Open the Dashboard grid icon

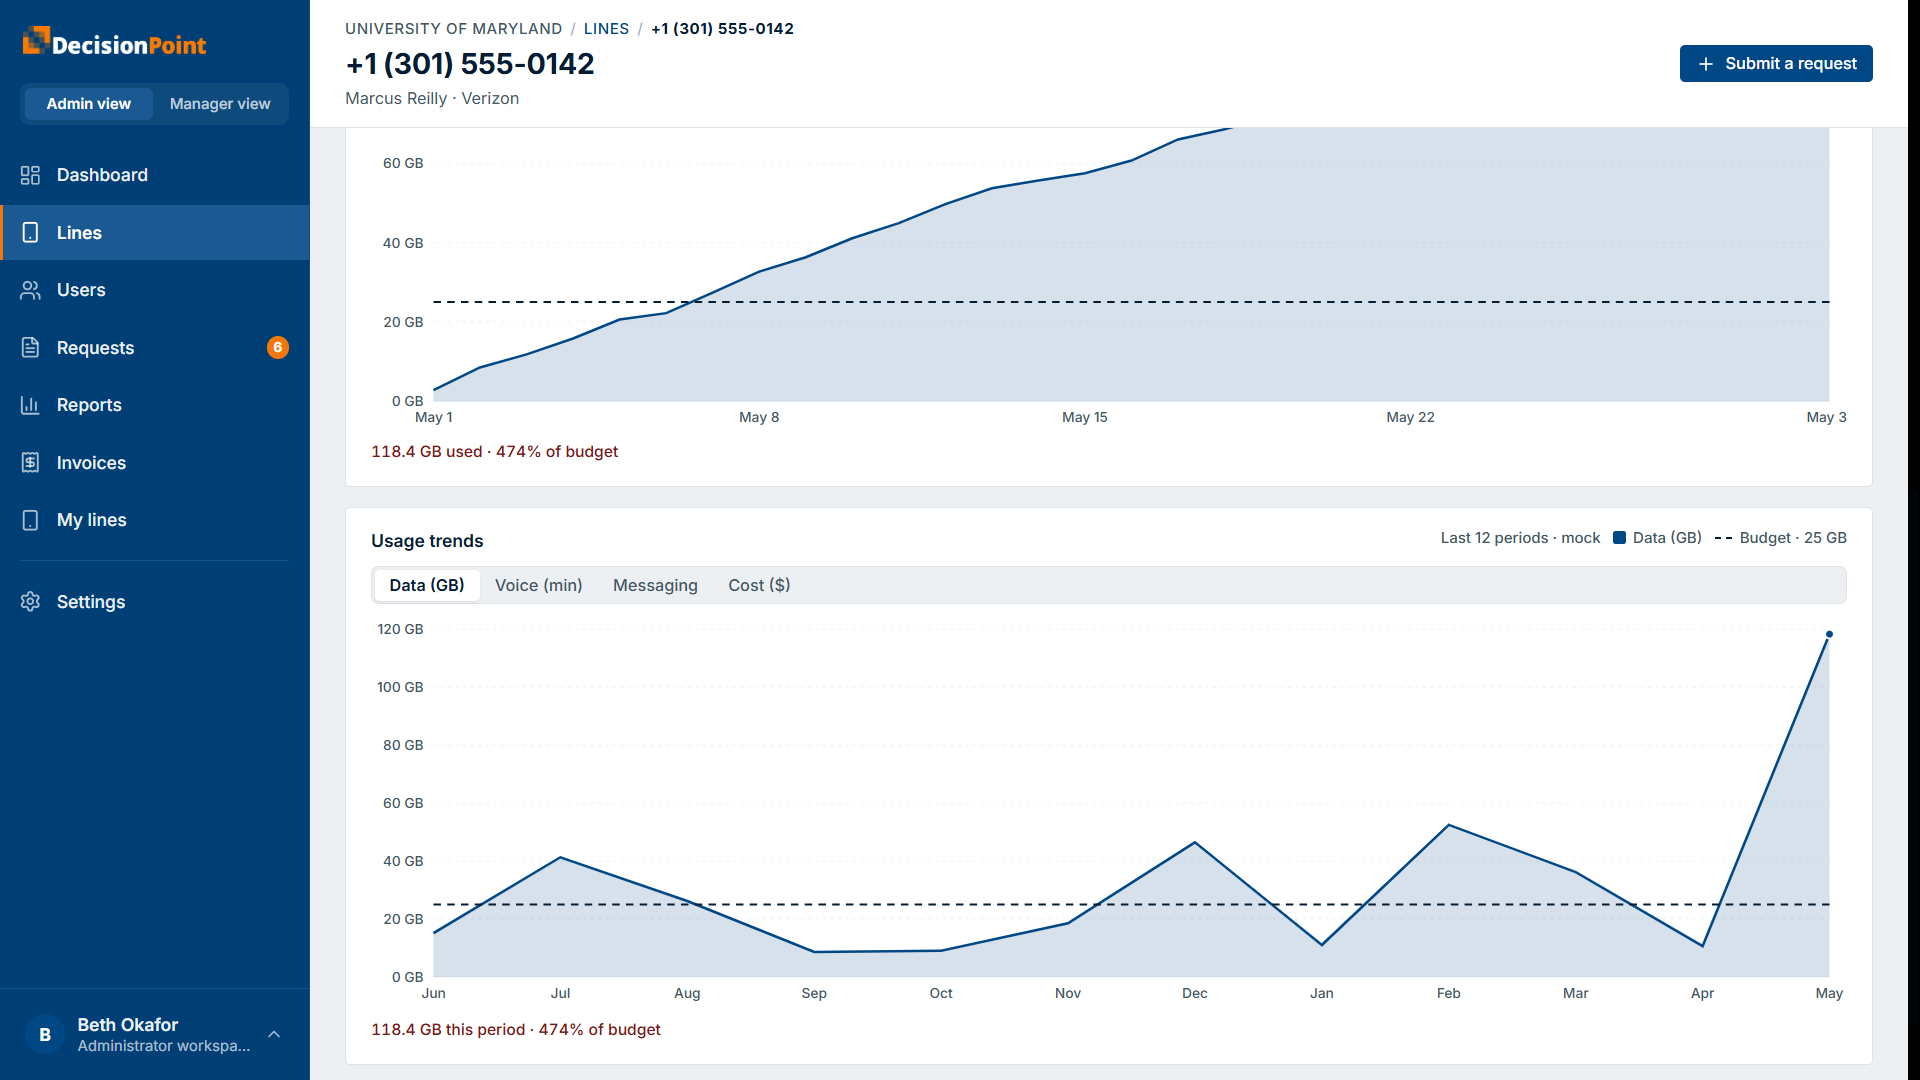(30, 175)
